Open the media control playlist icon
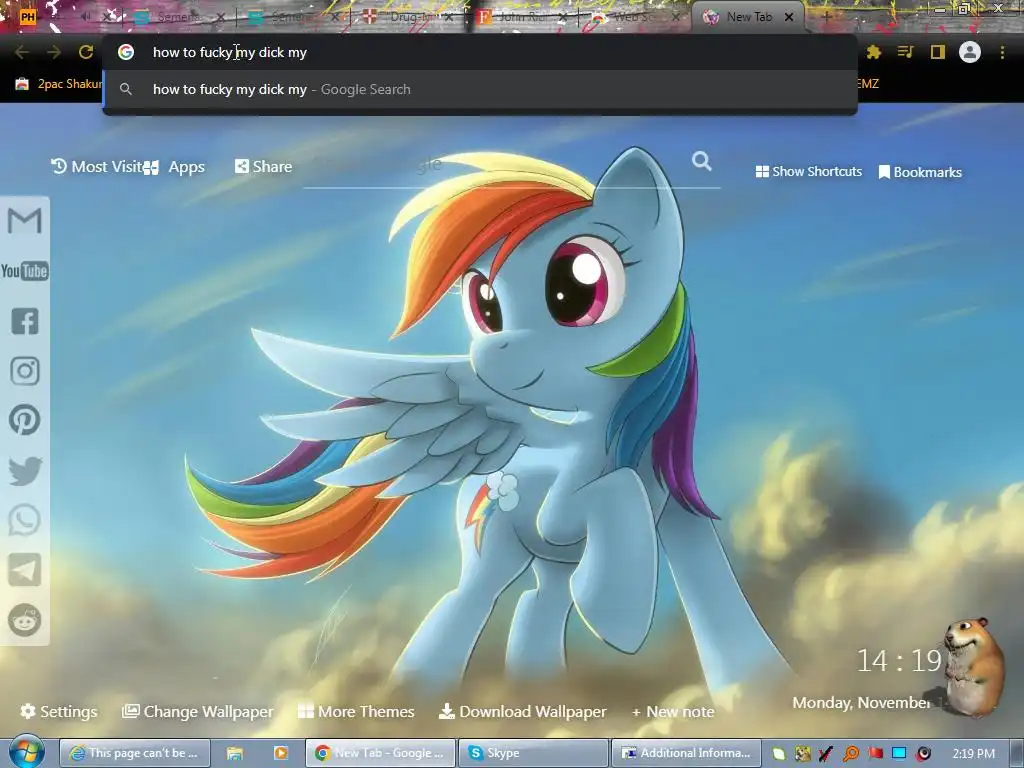The width and height of the screenshot is (1024, 768). (x=905, y=52)
